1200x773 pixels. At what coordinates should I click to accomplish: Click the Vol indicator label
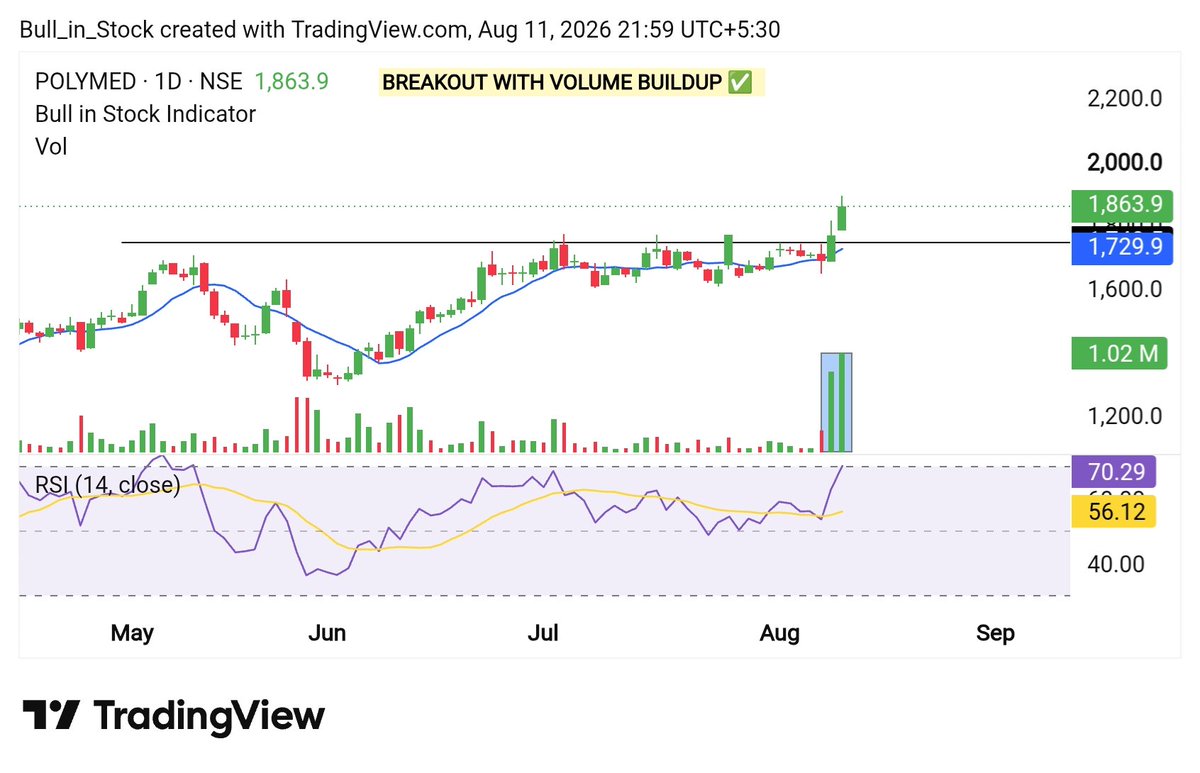(x=51, y=146)
